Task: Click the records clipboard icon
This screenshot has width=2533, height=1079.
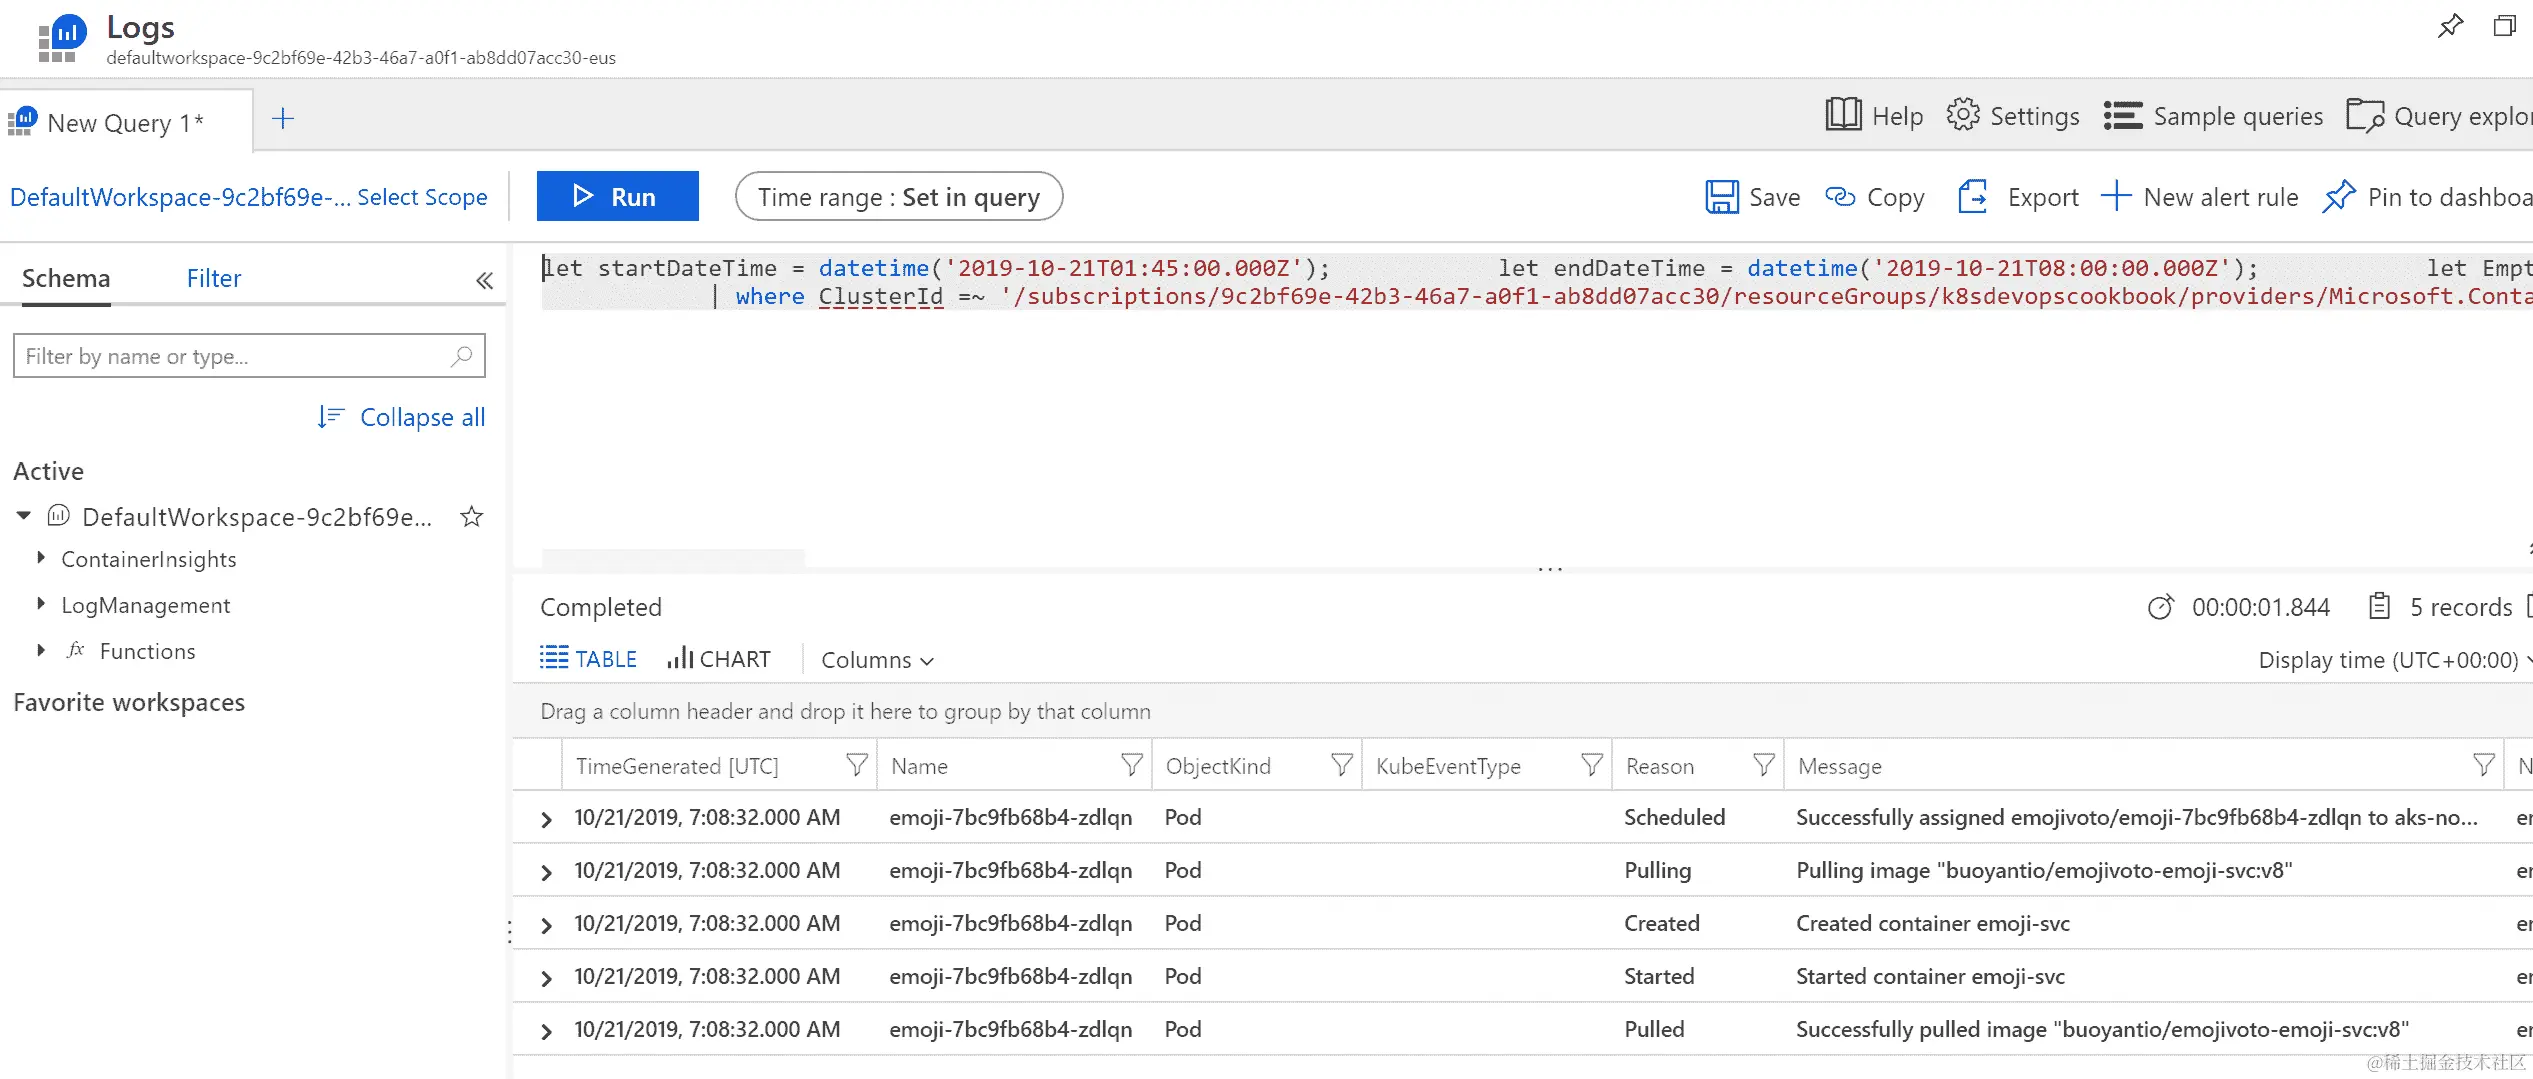Action: [x=2380, y=606]
